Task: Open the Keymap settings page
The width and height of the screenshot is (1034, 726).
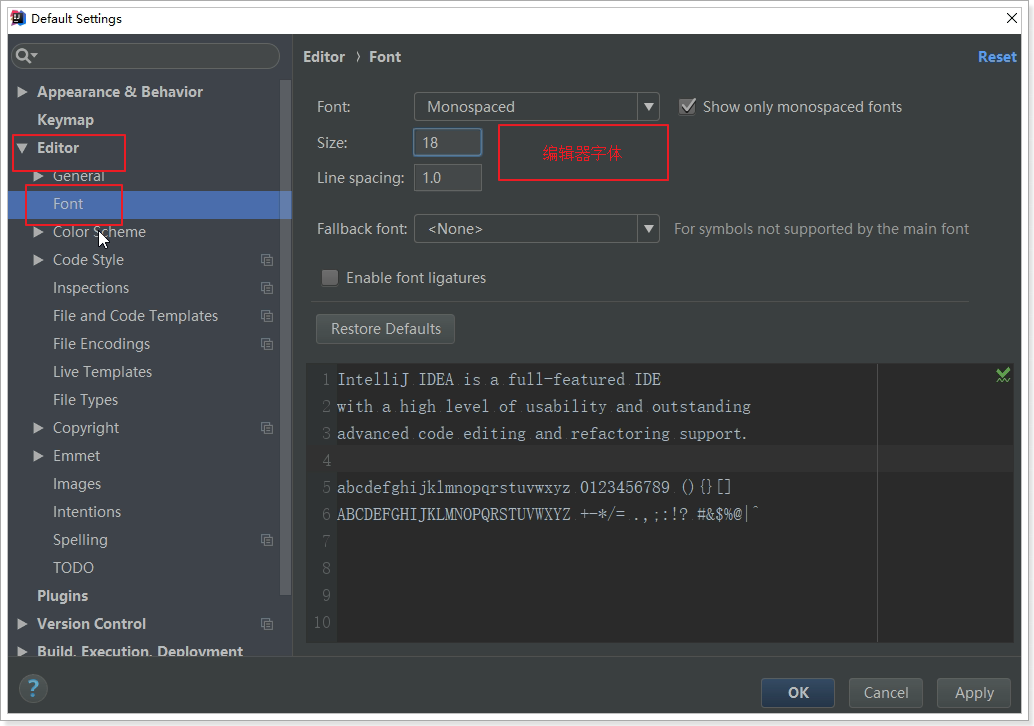Action: 65,120
